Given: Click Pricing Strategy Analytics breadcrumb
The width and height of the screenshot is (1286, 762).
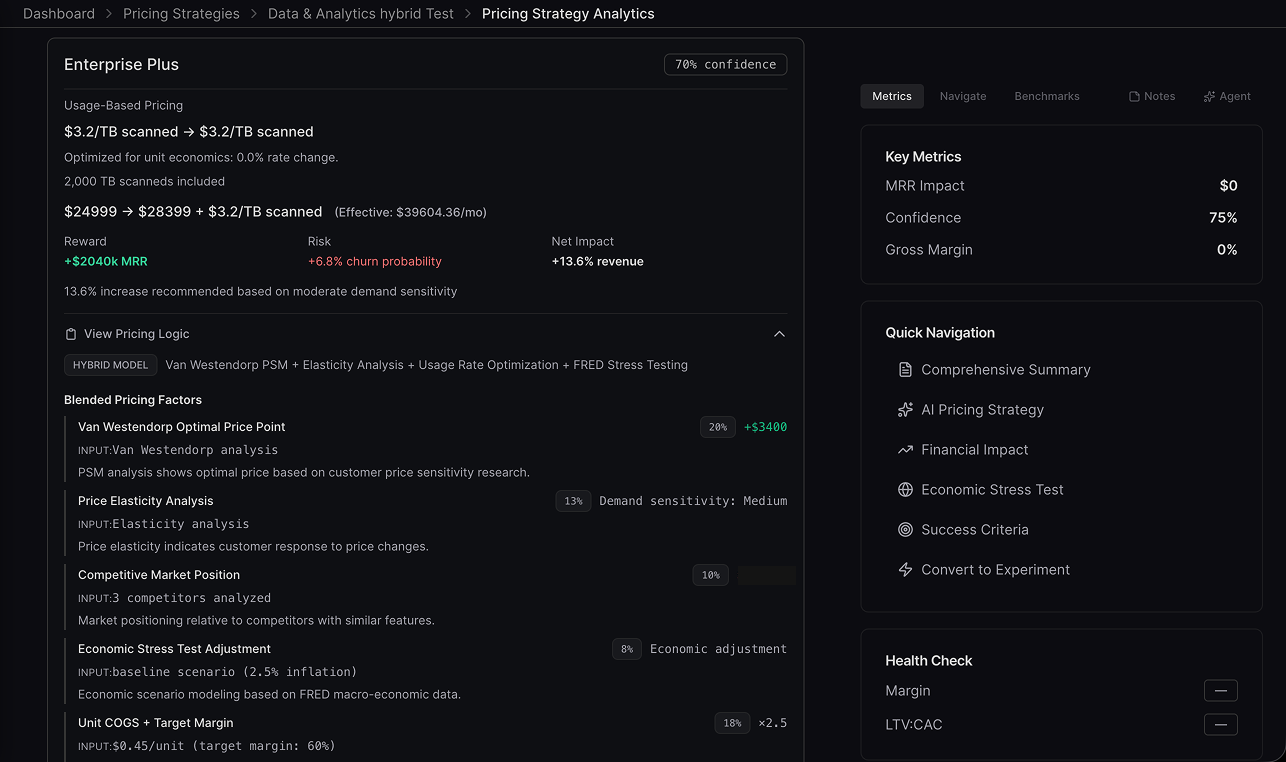Looking at the screenshot, I should (x=568, y=14).
